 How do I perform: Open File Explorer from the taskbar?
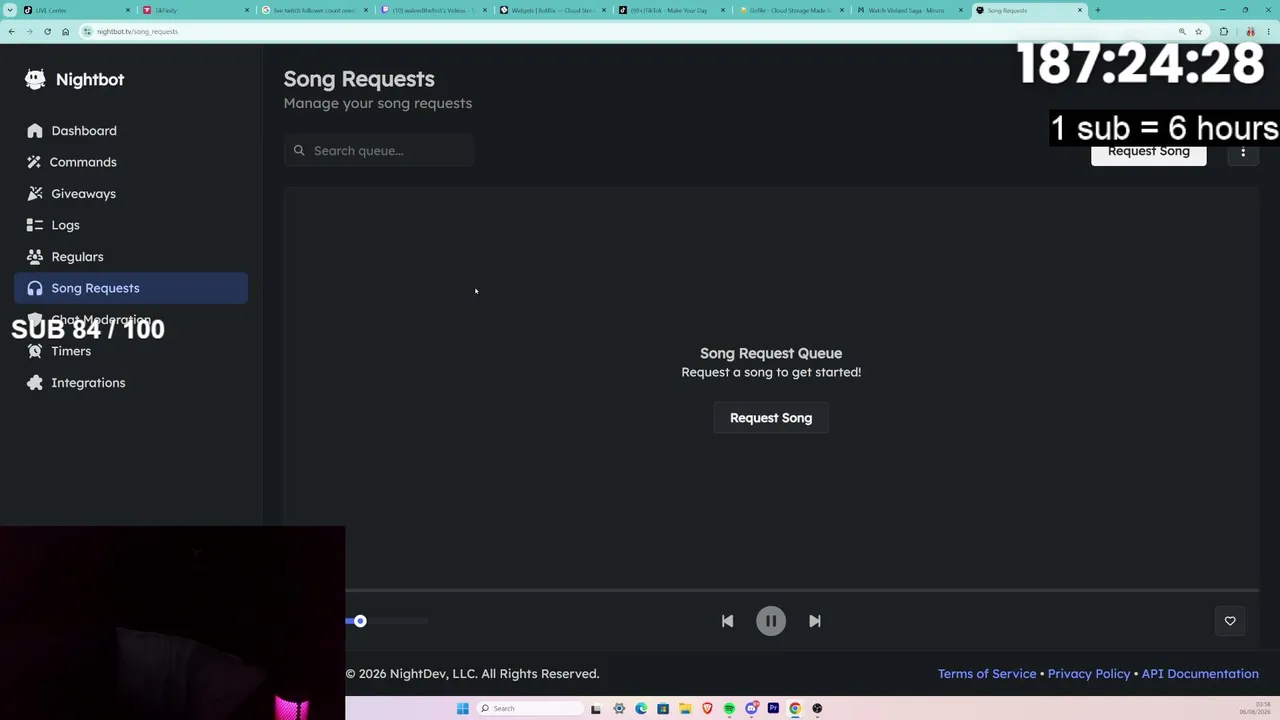point(685,709)
